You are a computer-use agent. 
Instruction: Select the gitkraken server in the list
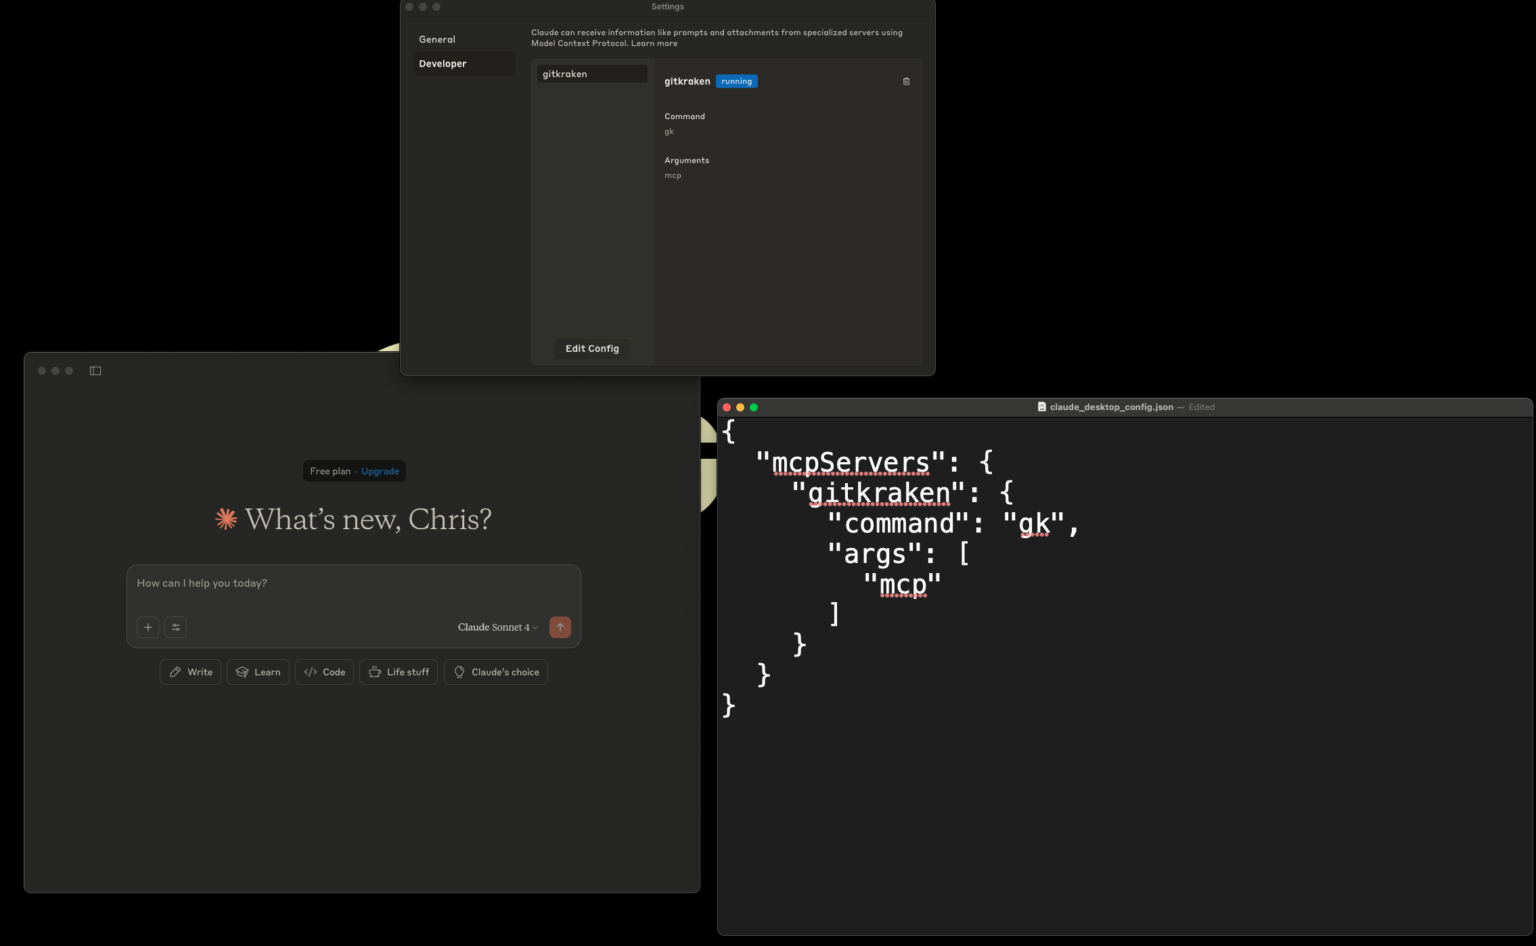pyautogui.click(x=591, y=73)
